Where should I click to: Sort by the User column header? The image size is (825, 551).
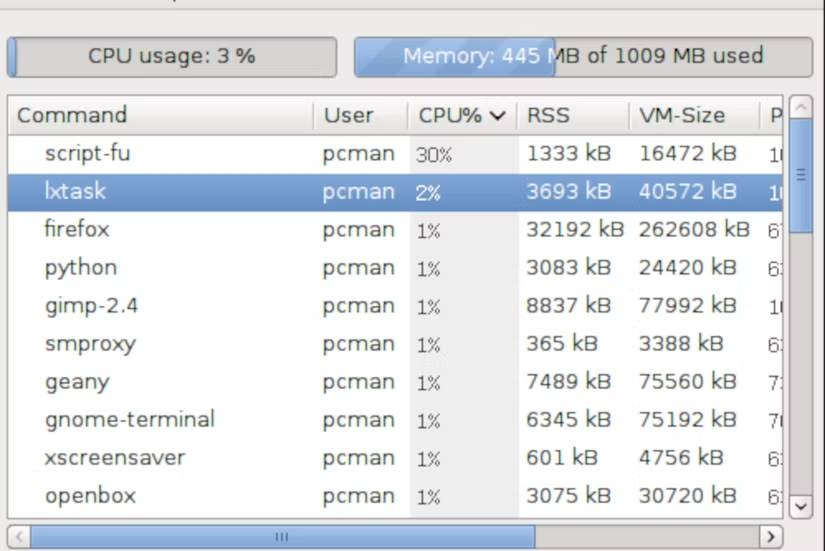pyautogui.click(x=361, y=115)
